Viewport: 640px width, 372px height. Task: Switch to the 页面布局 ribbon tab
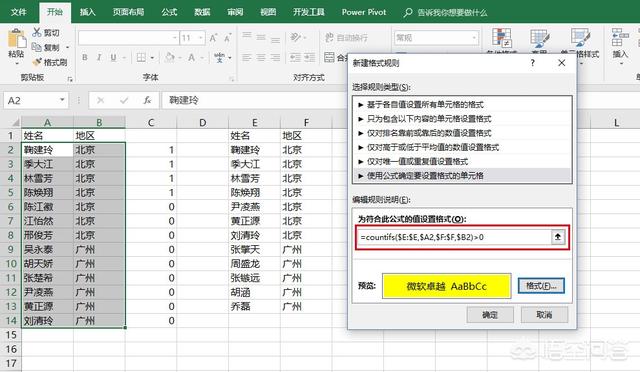pyautogui.click(x=128, y=12)
